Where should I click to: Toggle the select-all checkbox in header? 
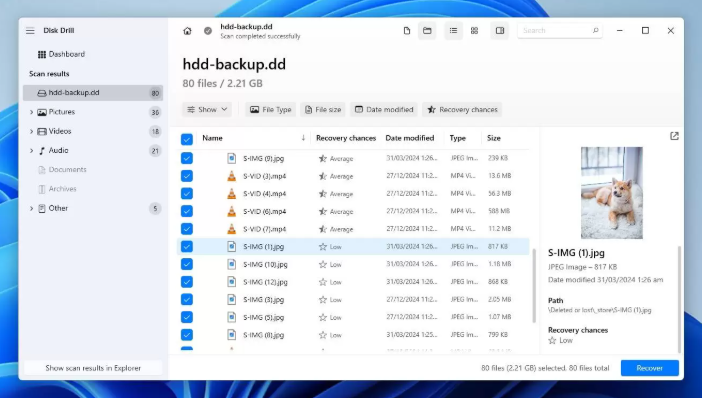[187, 139]
